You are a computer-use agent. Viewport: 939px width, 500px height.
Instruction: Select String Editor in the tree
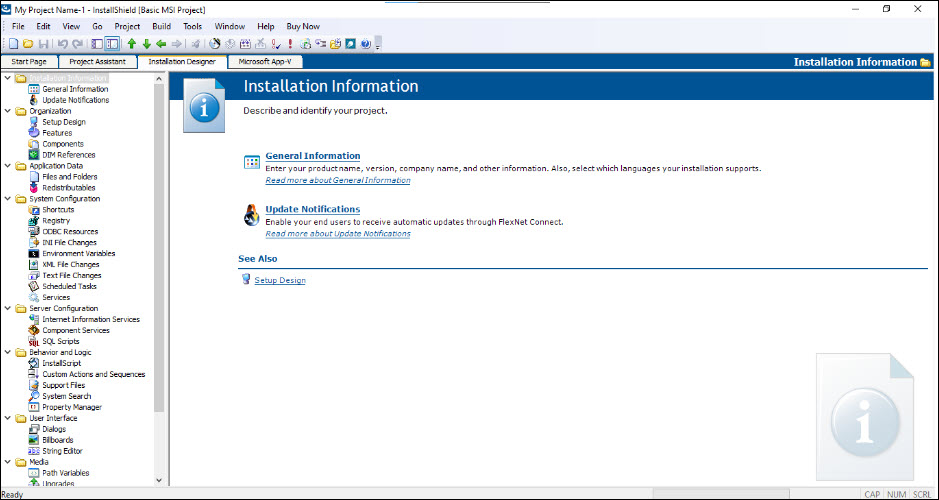point(62,451)
